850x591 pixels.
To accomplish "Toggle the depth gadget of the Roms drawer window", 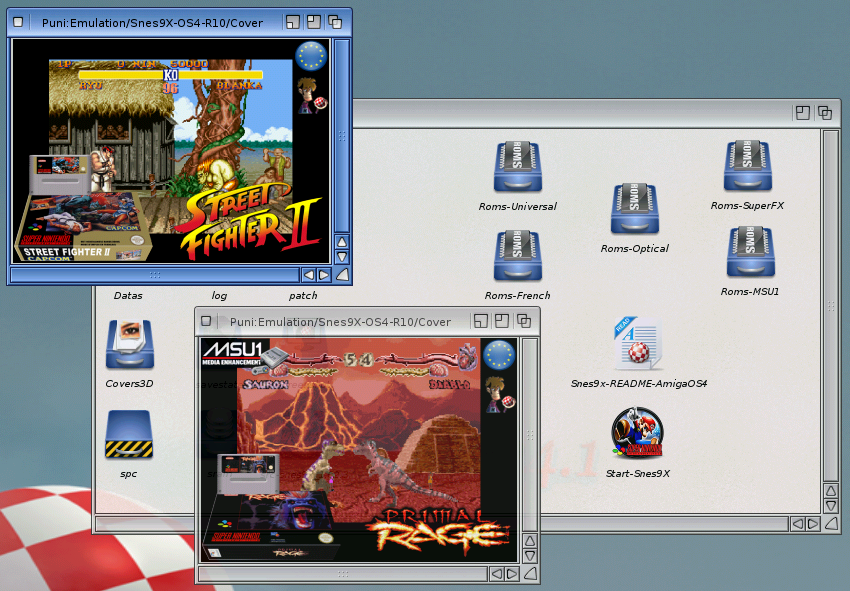I will coord(825,113).
